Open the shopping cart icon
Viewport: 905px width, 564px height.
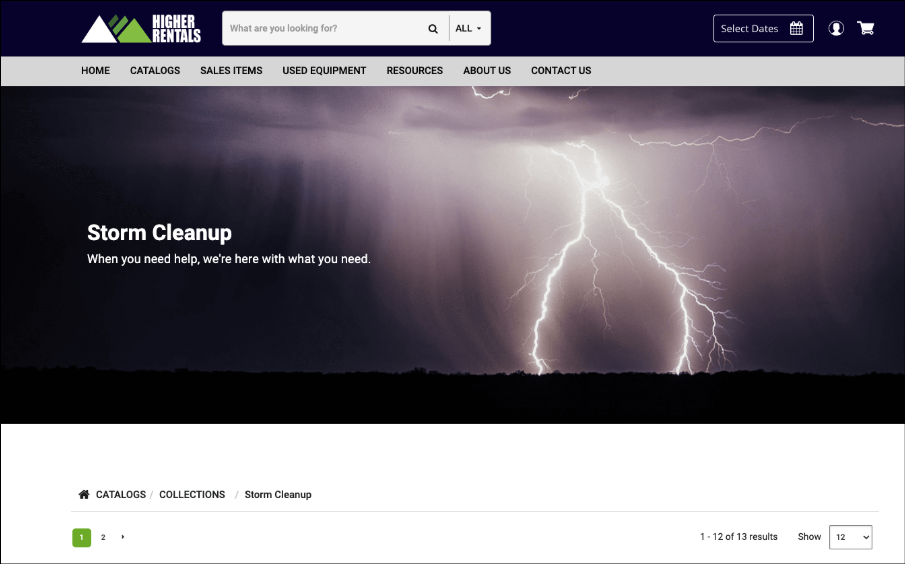(866, 29)
